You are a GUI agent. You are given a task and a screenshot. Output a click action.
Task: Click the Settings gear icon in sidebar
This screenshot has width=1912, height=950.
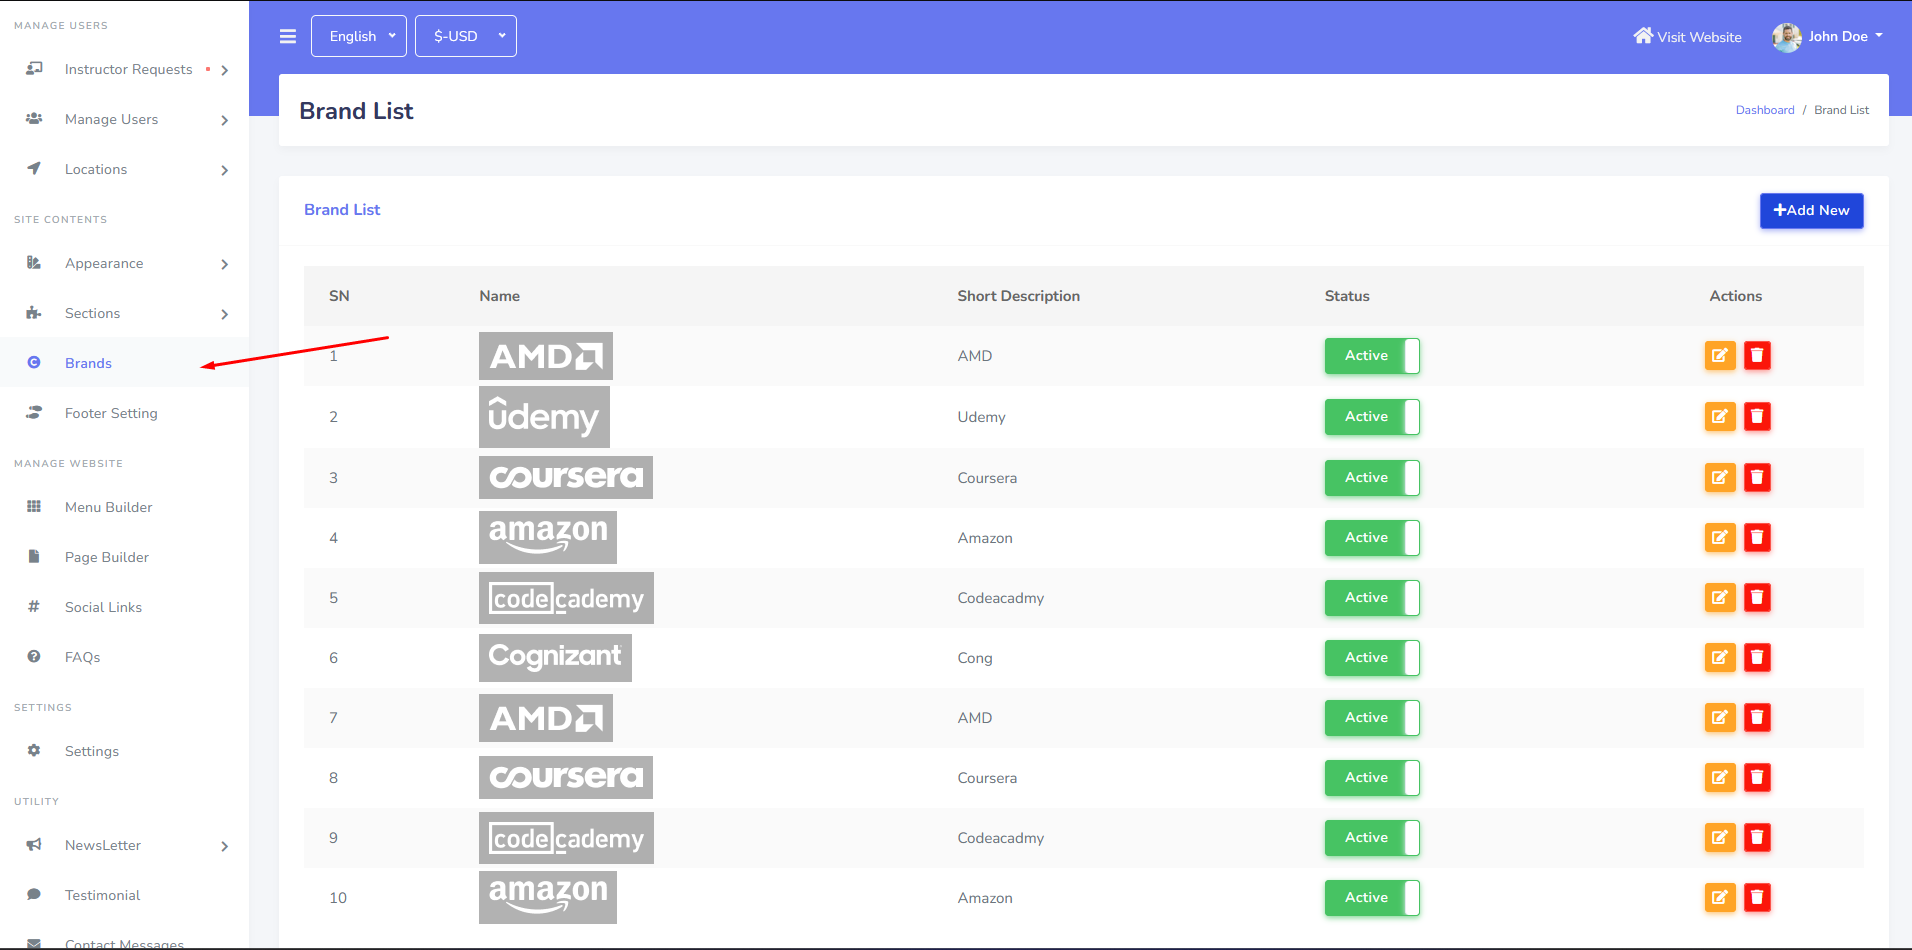tap(34, 751)
